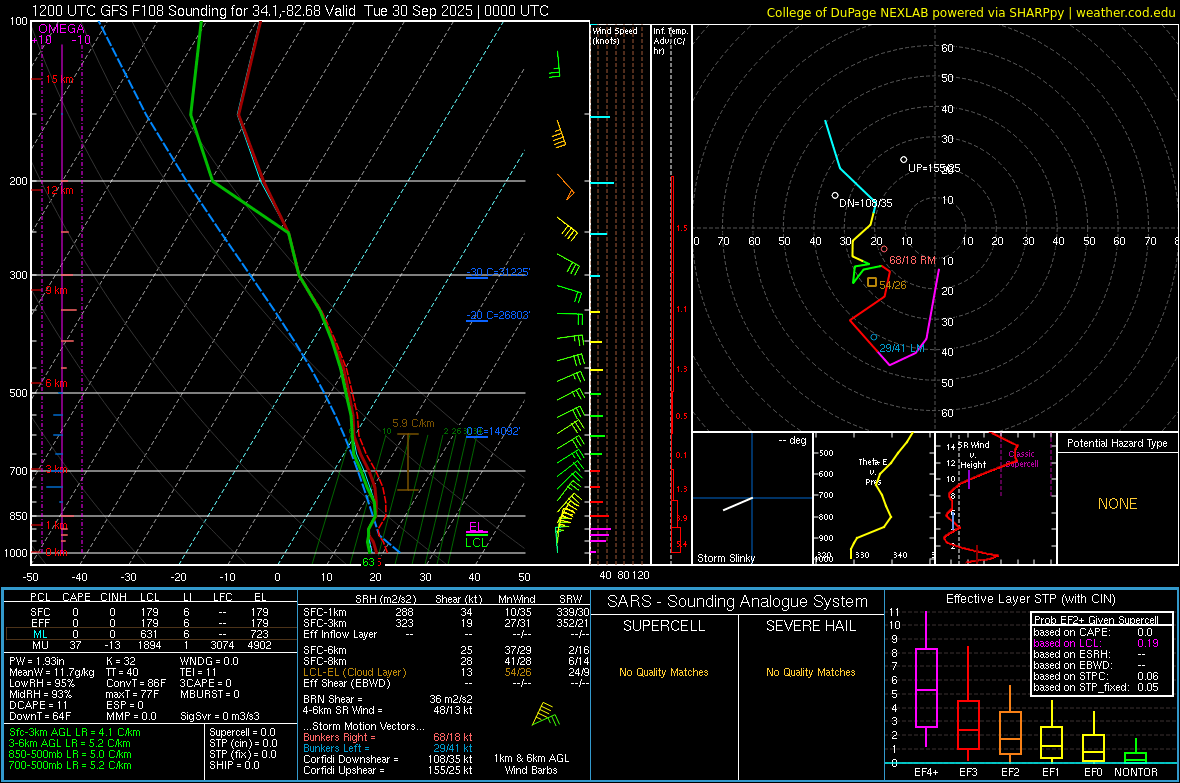Click the '850-500mb LR = 5.0 C/km' line
Screen dimensions: 1180x783
click(70, 754)
